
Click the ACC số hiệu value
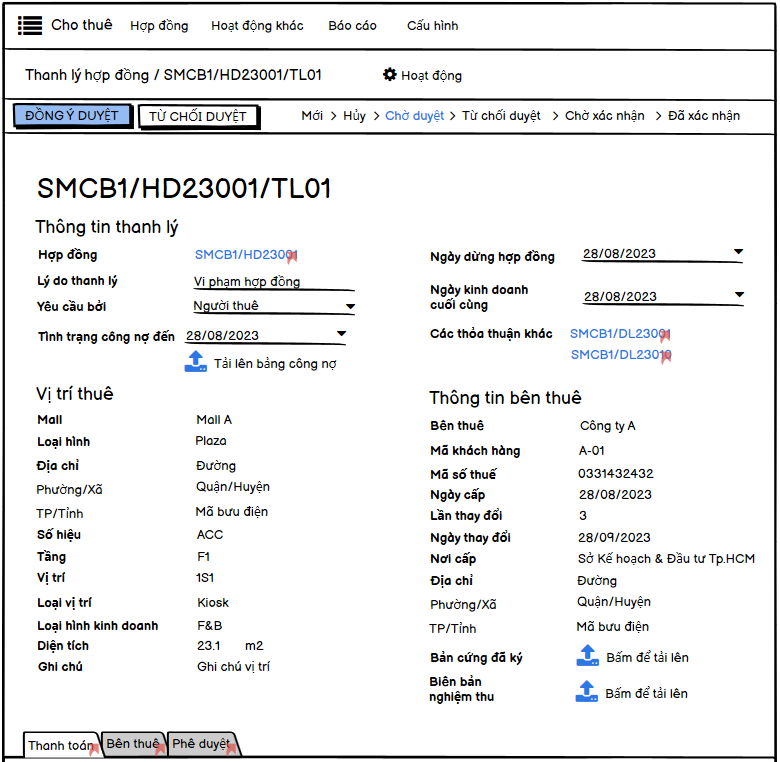[210, 535]
